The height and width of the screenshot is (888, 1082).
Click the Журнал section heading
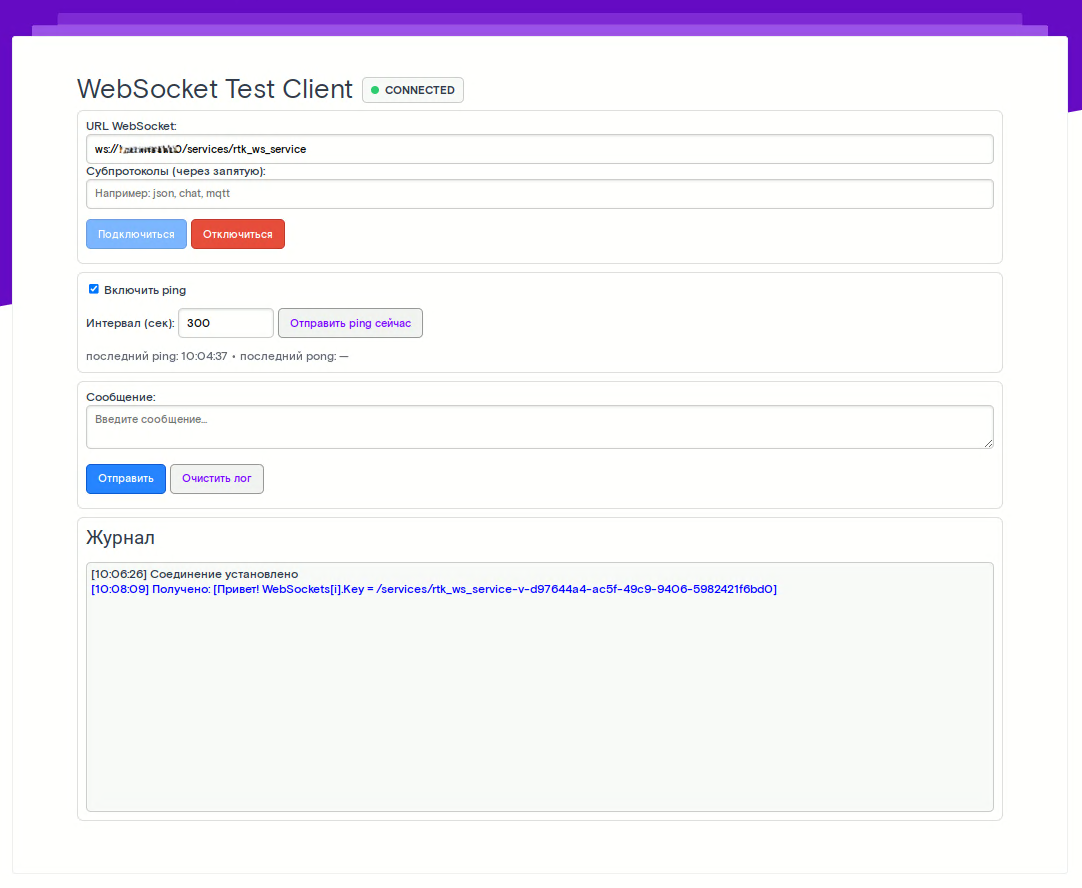(x=120, y=538)
